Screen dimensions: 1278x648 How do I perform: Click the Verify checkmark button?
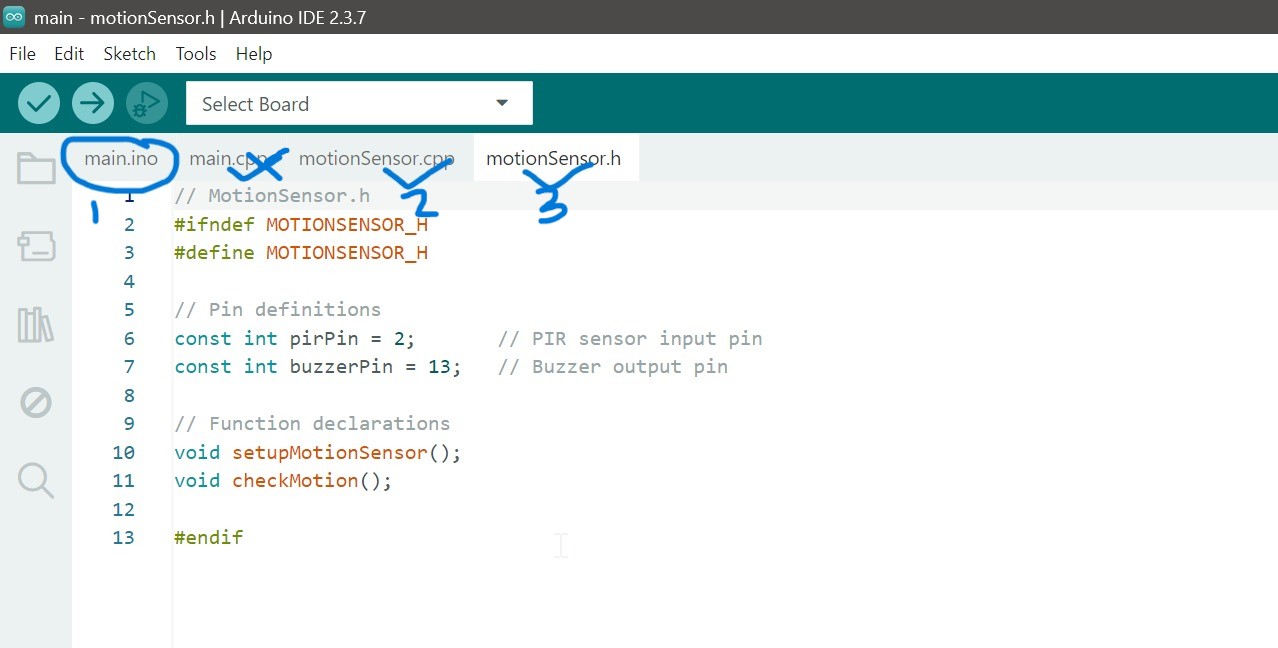[39, 103]
